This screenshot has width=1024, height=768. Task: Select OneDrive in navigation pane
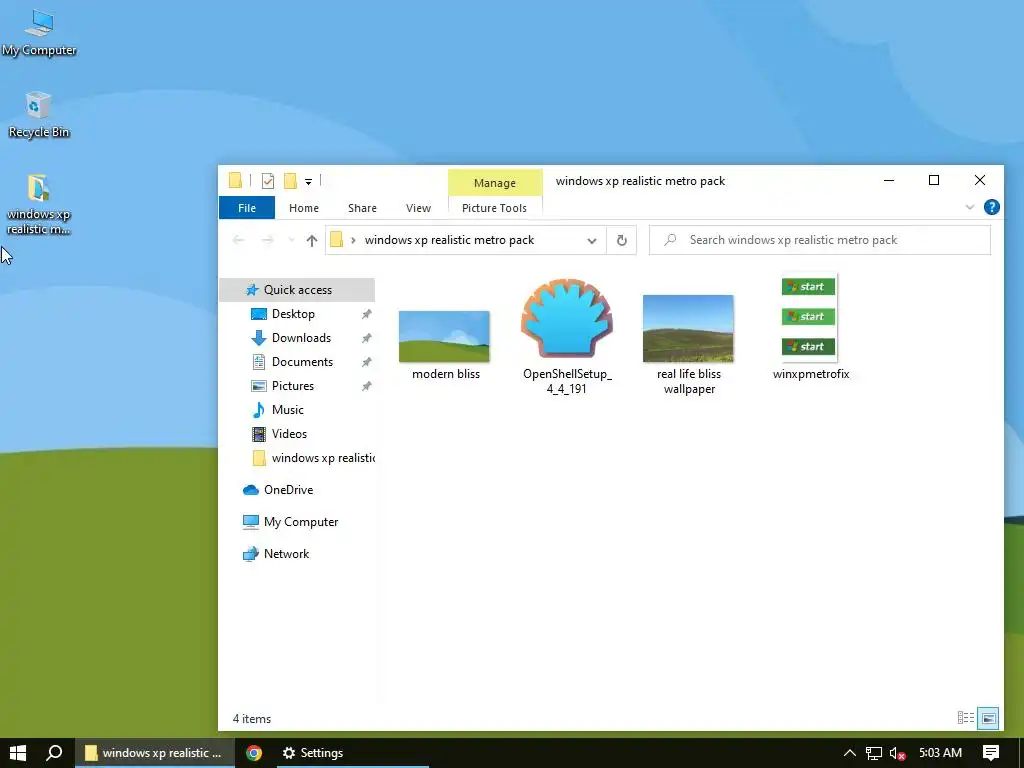pyautogui.click(x=288, y=490)
